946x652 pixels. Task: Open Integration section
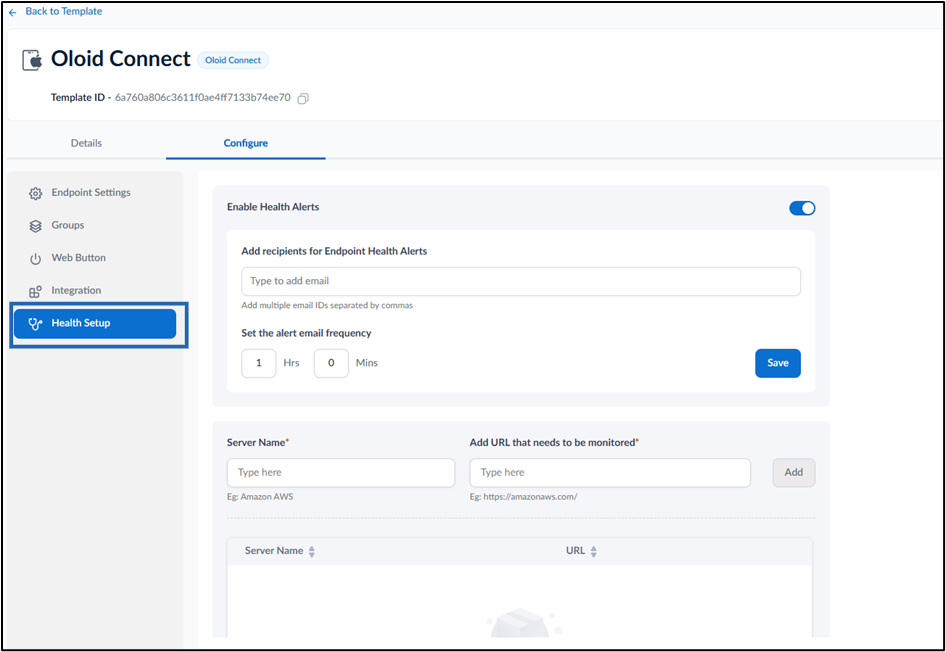95,290
